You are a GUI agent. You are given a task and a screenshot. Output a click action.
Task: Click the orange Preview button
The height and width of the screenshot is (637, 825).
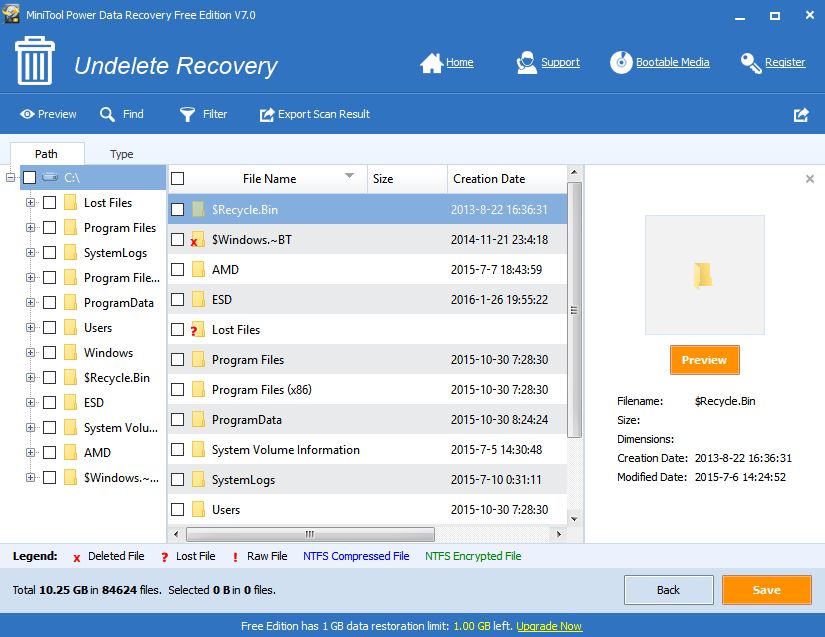(705, 360)
